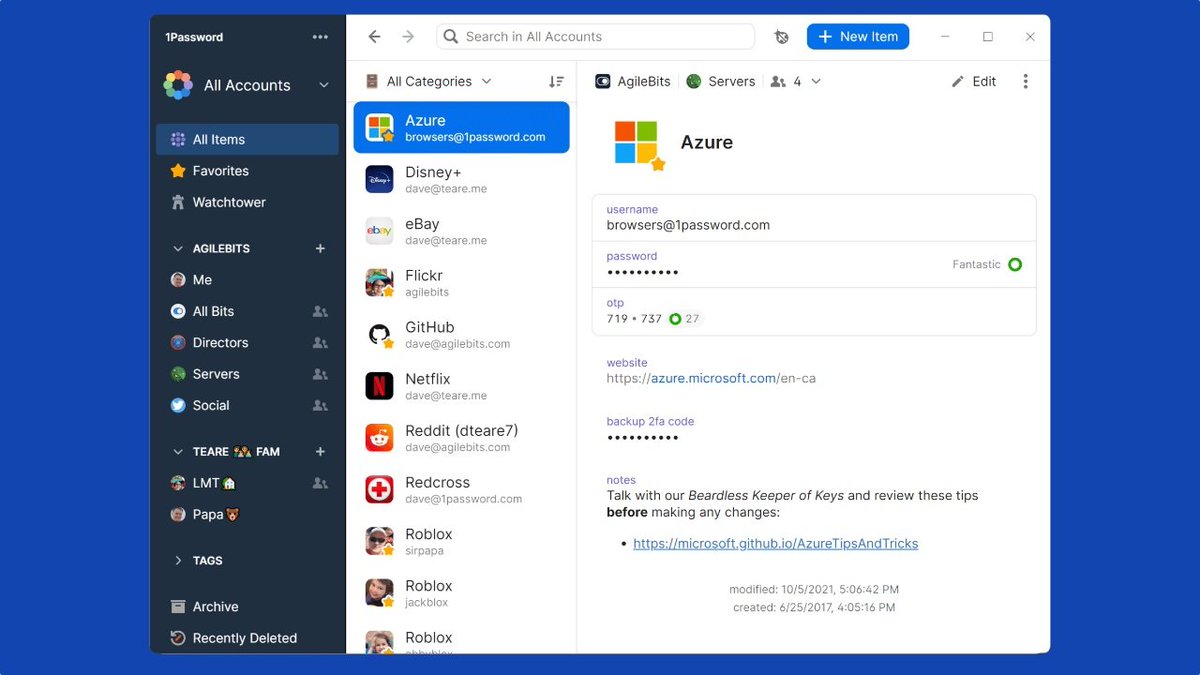Open the AzureTipsAndTricks link in notes
The image size is (1200, 675).
click(776, 543)
